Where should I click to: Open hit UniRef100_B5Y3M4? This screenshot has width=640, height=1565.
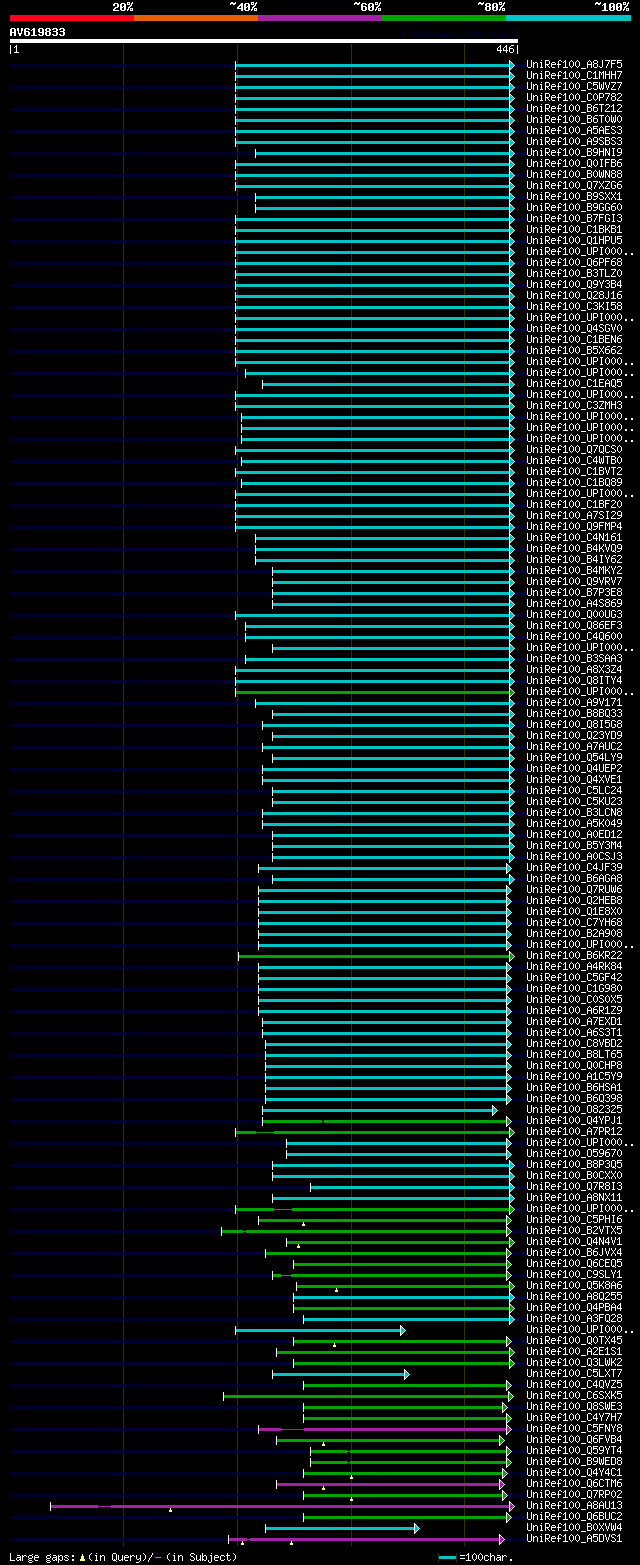point(574,845)
